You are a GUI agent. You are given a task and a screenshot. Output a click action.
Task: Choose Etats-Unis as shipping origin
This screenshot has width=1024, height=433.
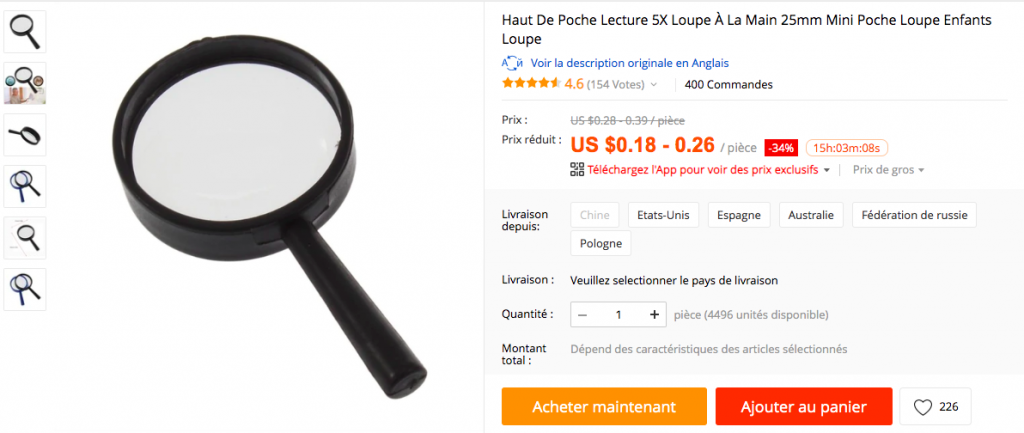[x=663, y=215]
